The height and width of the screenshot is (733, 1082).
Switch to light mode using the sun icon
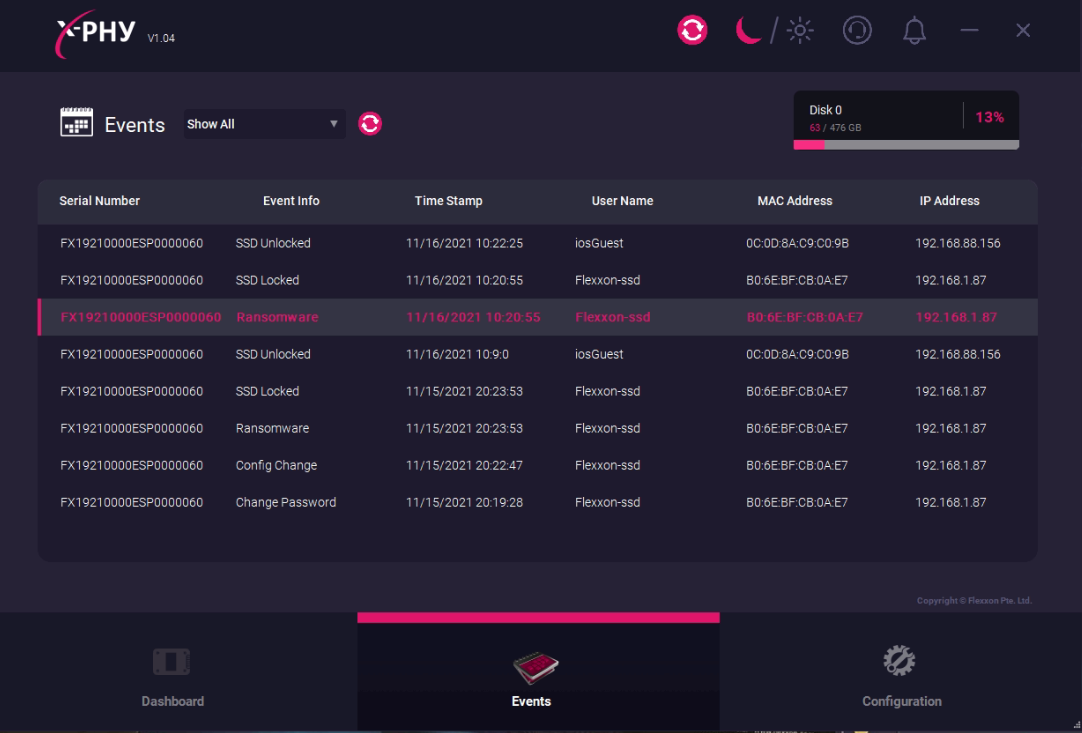(x=800, y=31)
